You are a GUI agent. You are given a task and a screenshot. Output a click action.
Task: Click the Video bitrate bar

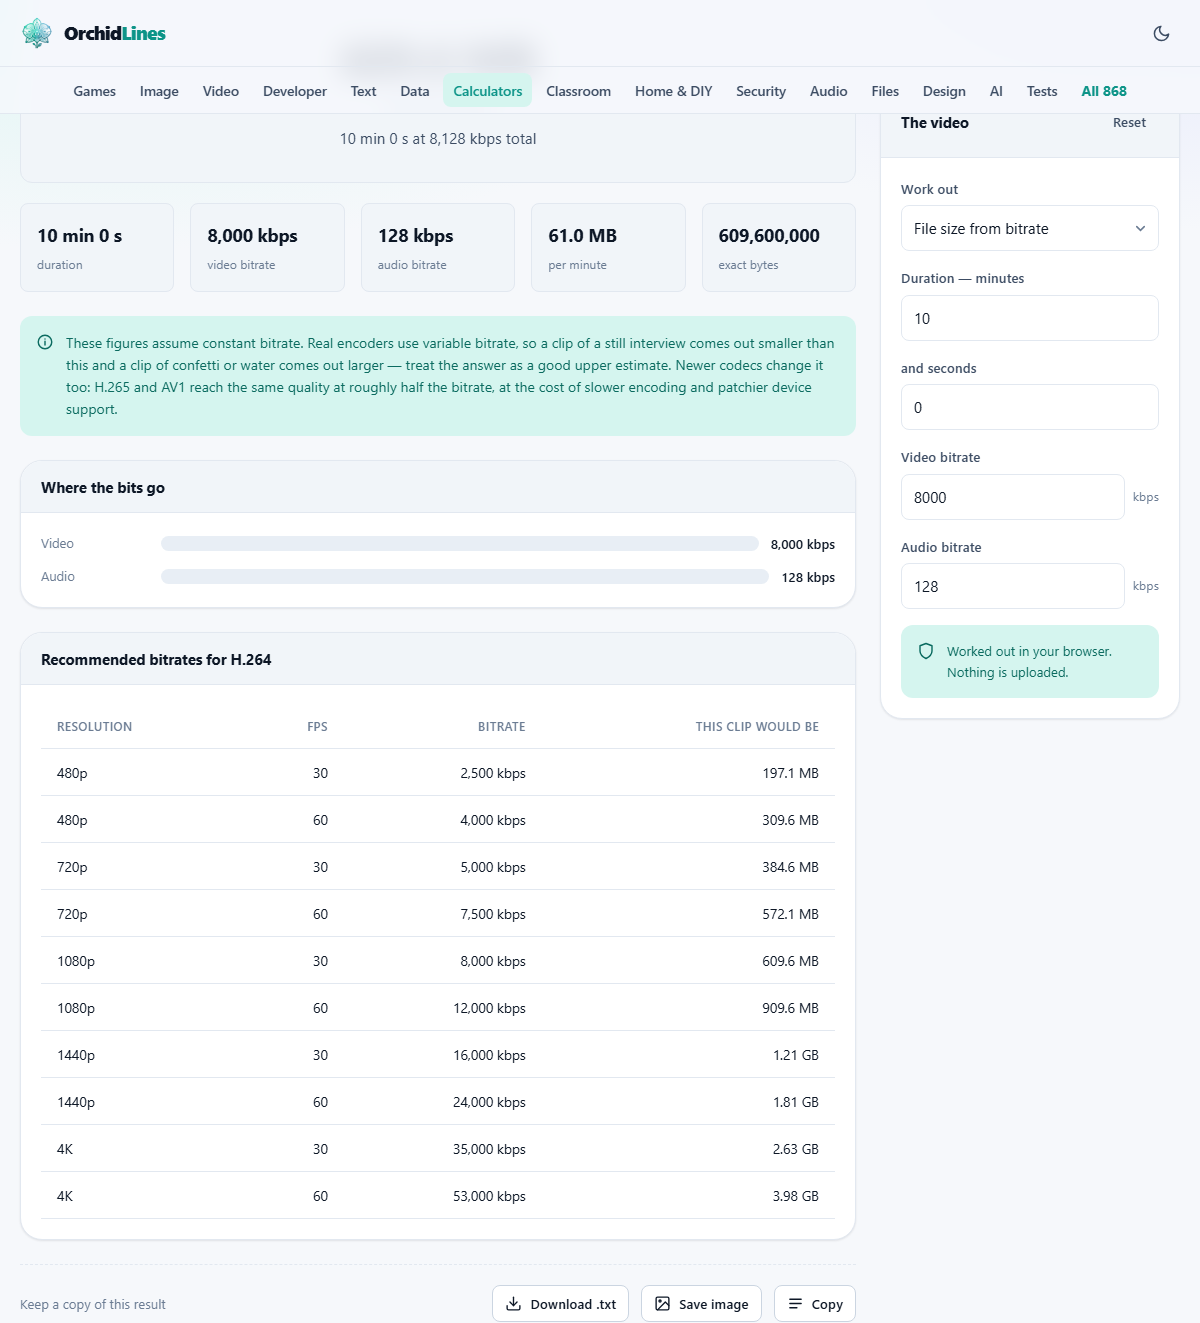460,544
